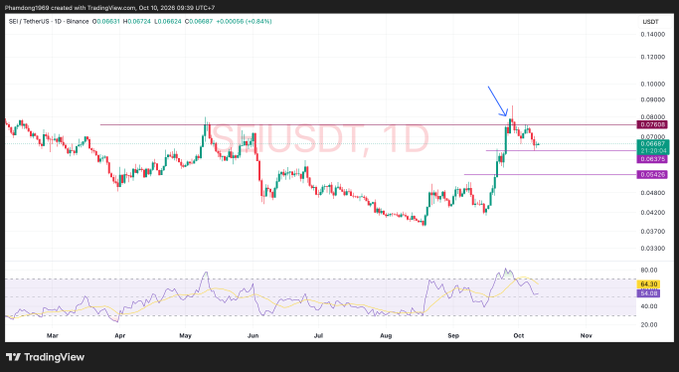Select the 0.07608 price line label
The height and width of the screenshot is (372, 679).
(652, 125)
